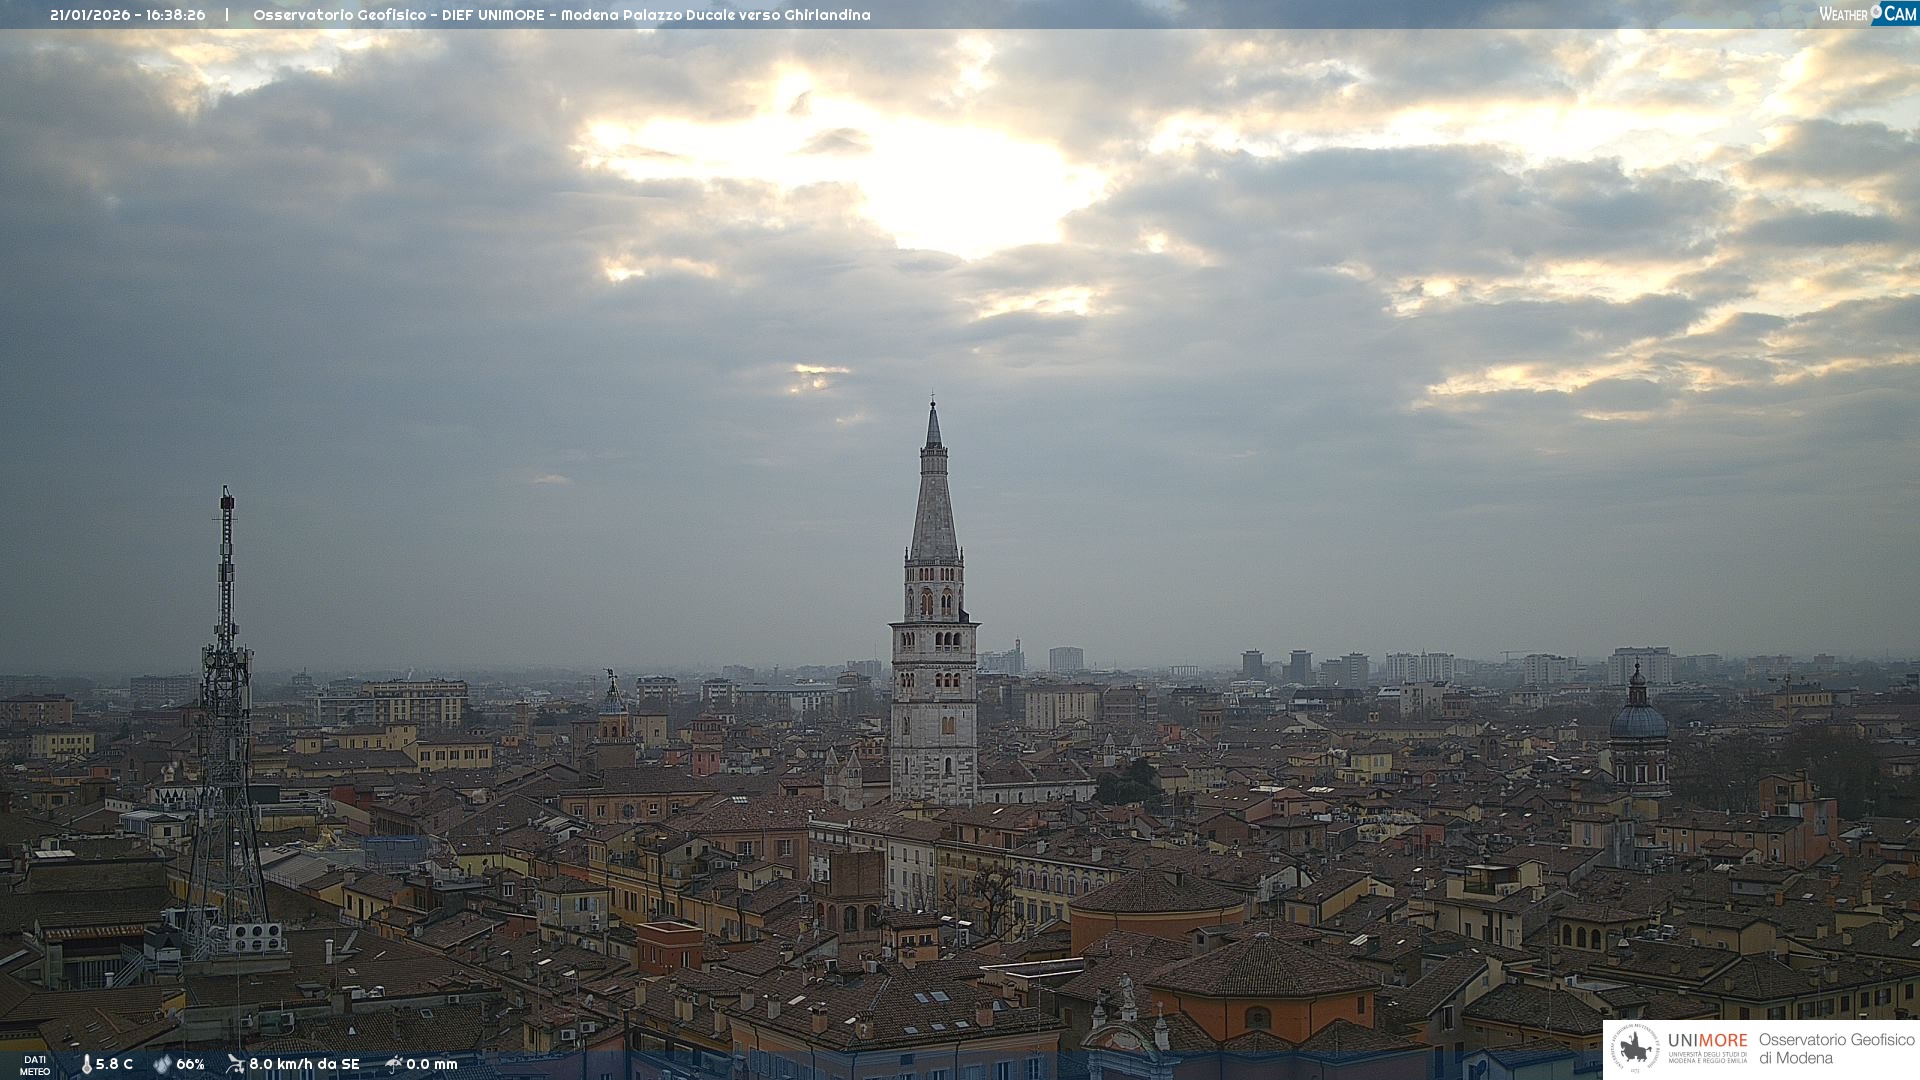Viewport: 1920px width, 1080px height.
Task: Click the bright sun patch in clouds
Action: (960, 185)
